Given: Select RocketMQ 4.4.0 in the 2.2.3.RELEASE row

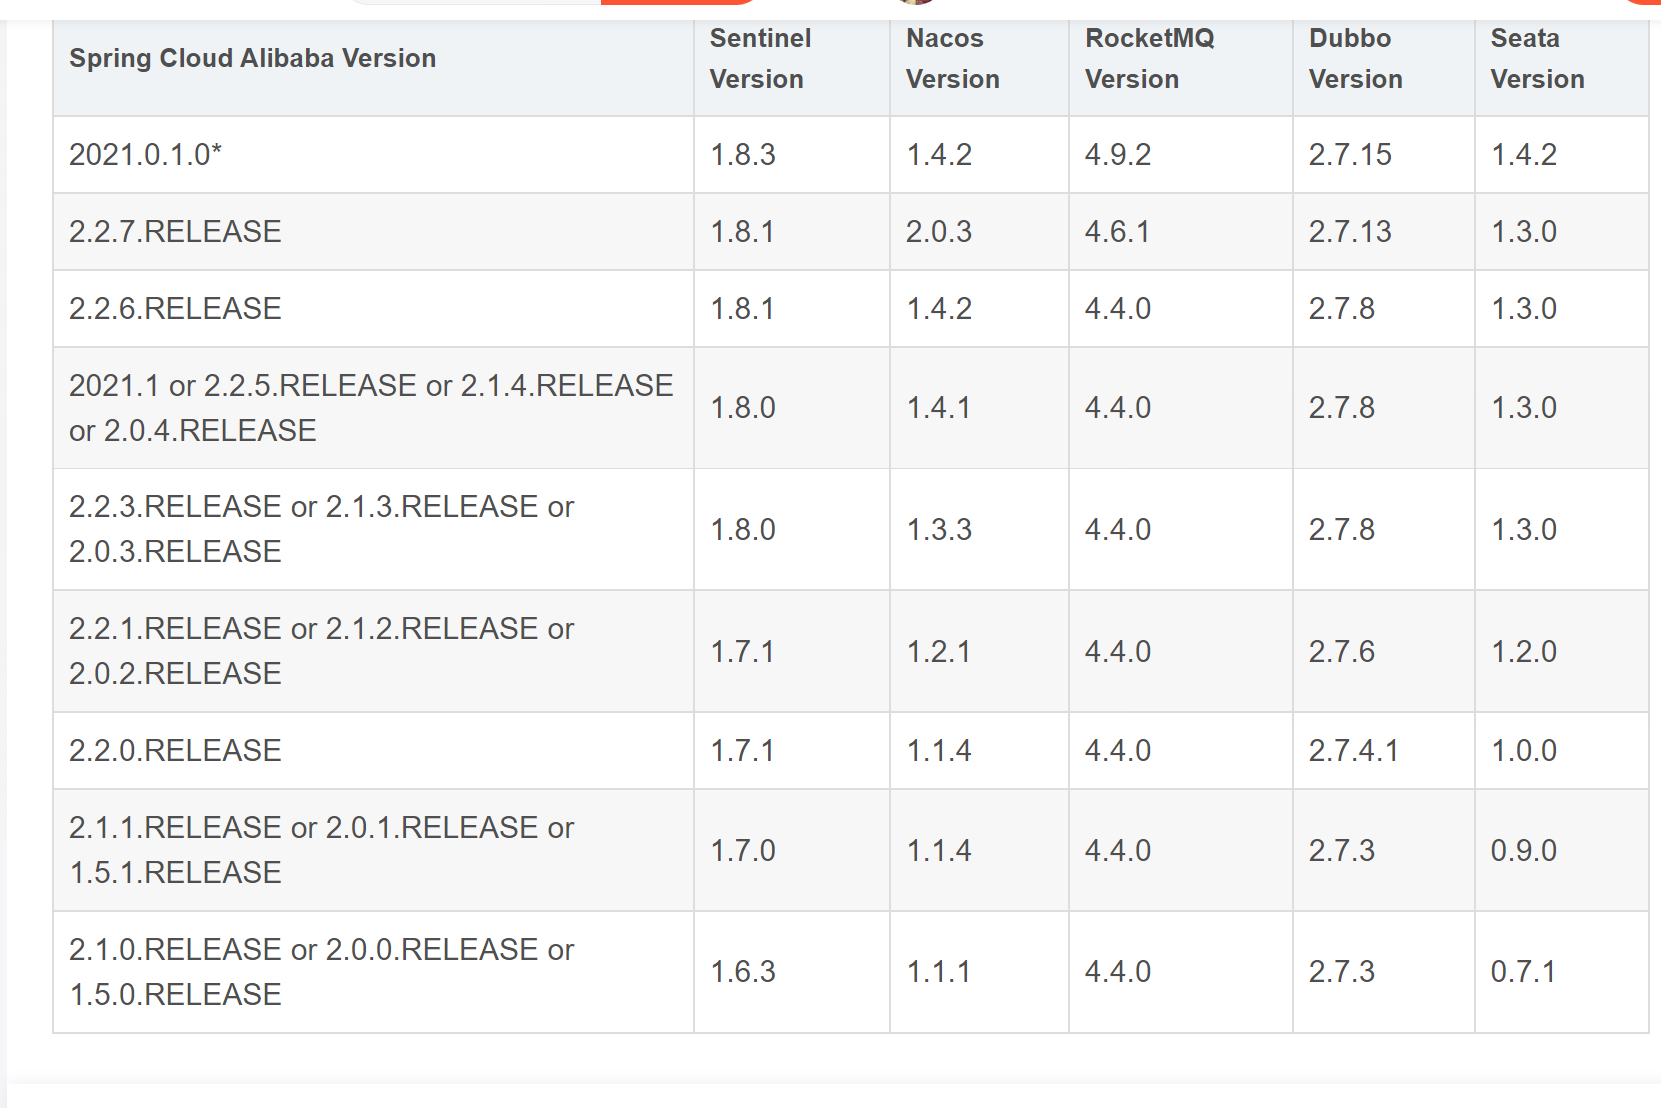Looking at the screenshot, I should click(1181, 530).
